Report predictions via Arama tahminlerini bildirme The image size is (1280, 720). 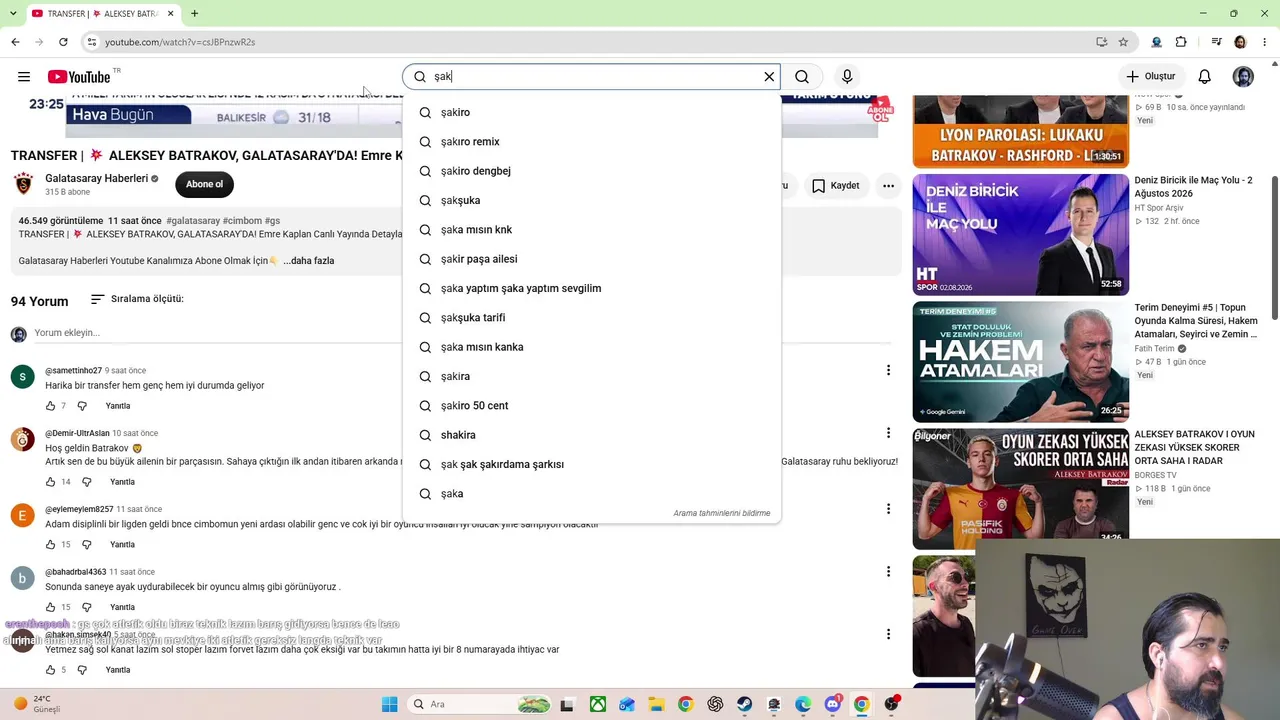click(722, 513)
